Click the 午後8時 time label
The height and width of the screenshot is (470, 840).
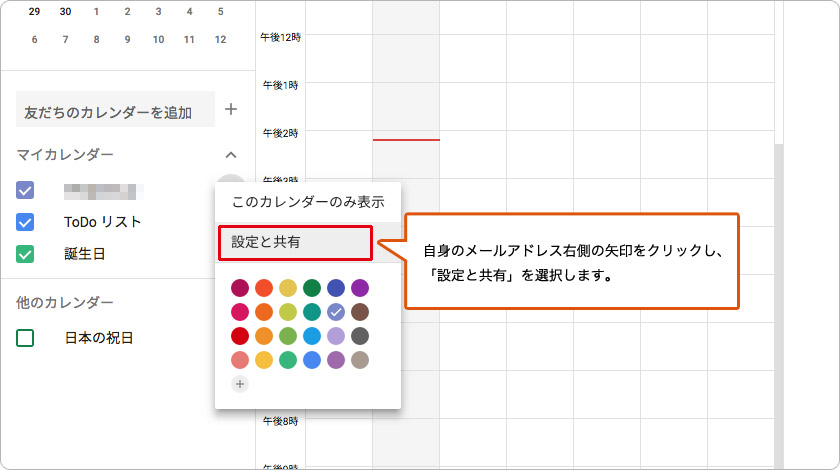tap(281, 421)
